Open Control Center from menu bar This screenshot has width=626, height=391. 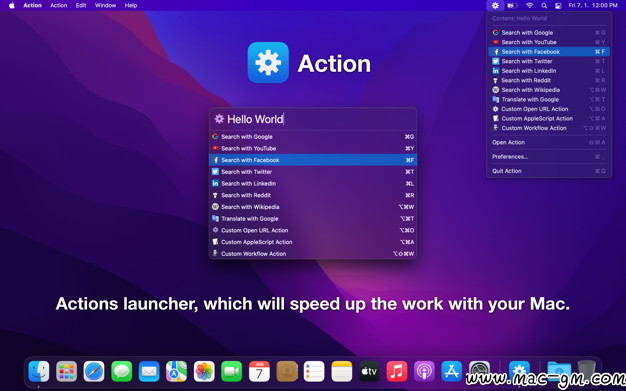pos(558,6)
